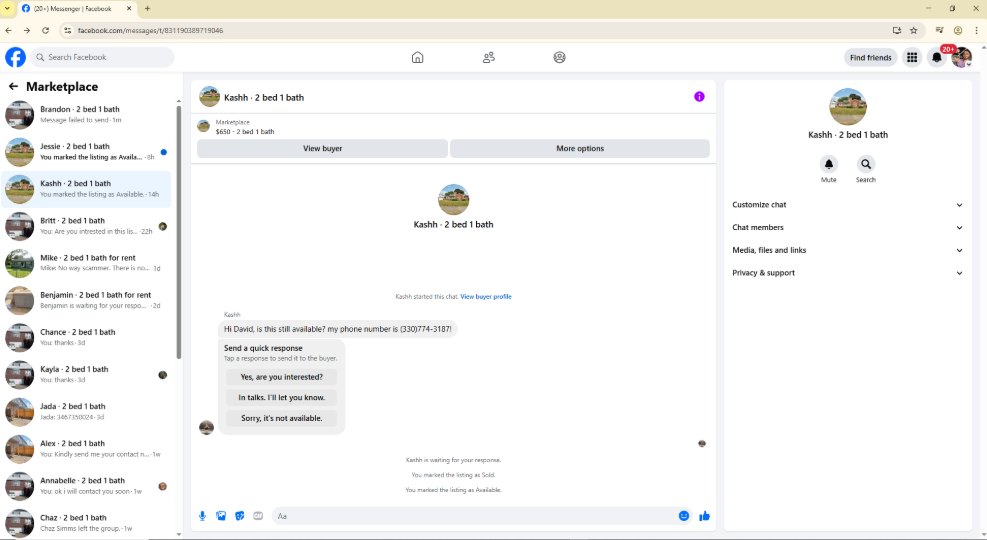
Task: Open the Jessie 2 bed 1 bath conversation
Action: [86, 152]
